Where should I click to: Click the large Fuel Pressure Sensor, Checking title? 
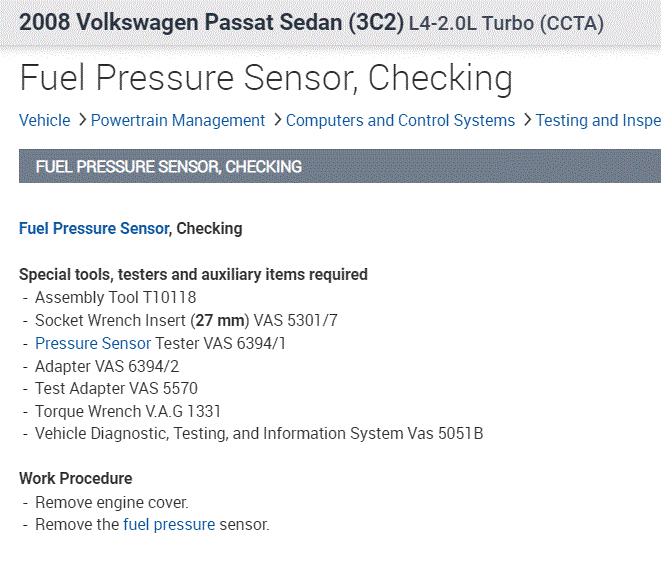tap(266, 78)
